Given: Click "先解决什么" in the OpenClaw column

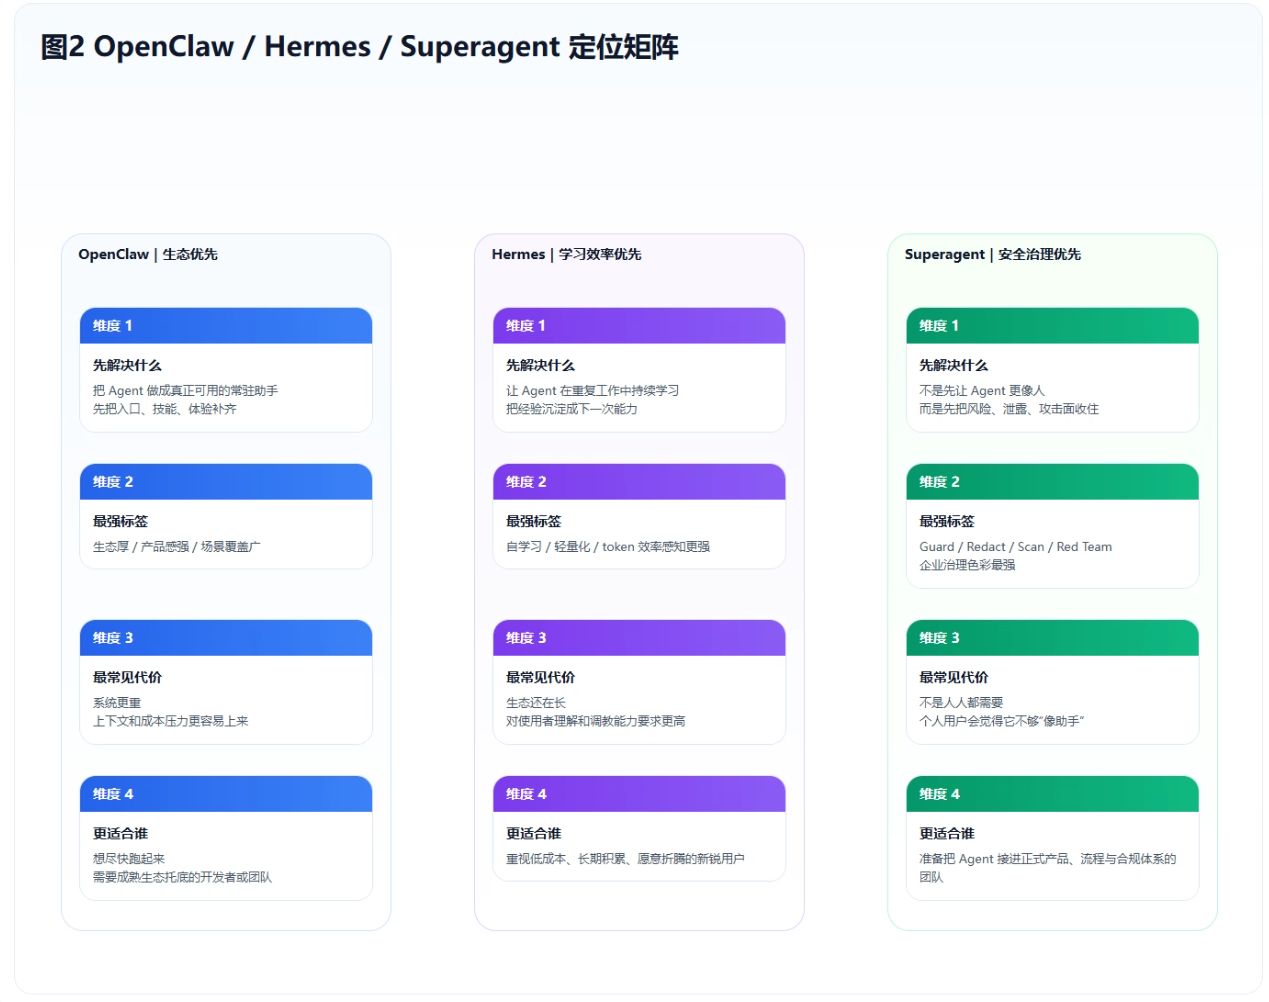Looking at the screenshot, I should [x=127, y=366].
